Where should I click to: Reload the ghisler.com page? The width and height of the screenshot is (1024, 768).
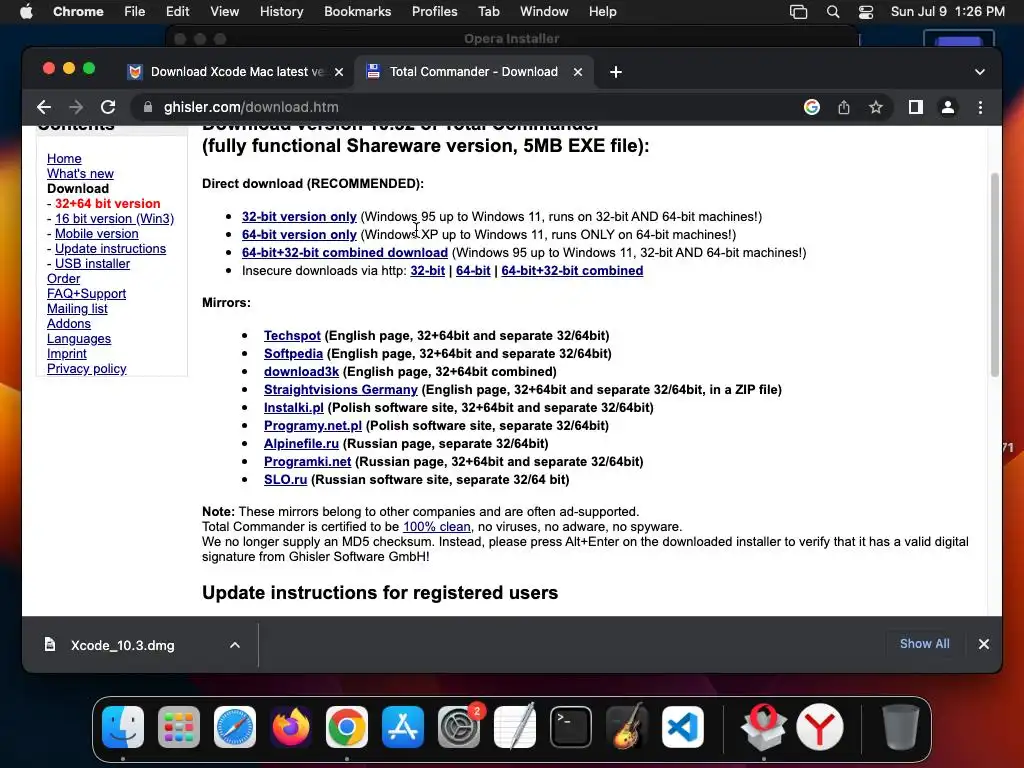(x=108, y=107)
